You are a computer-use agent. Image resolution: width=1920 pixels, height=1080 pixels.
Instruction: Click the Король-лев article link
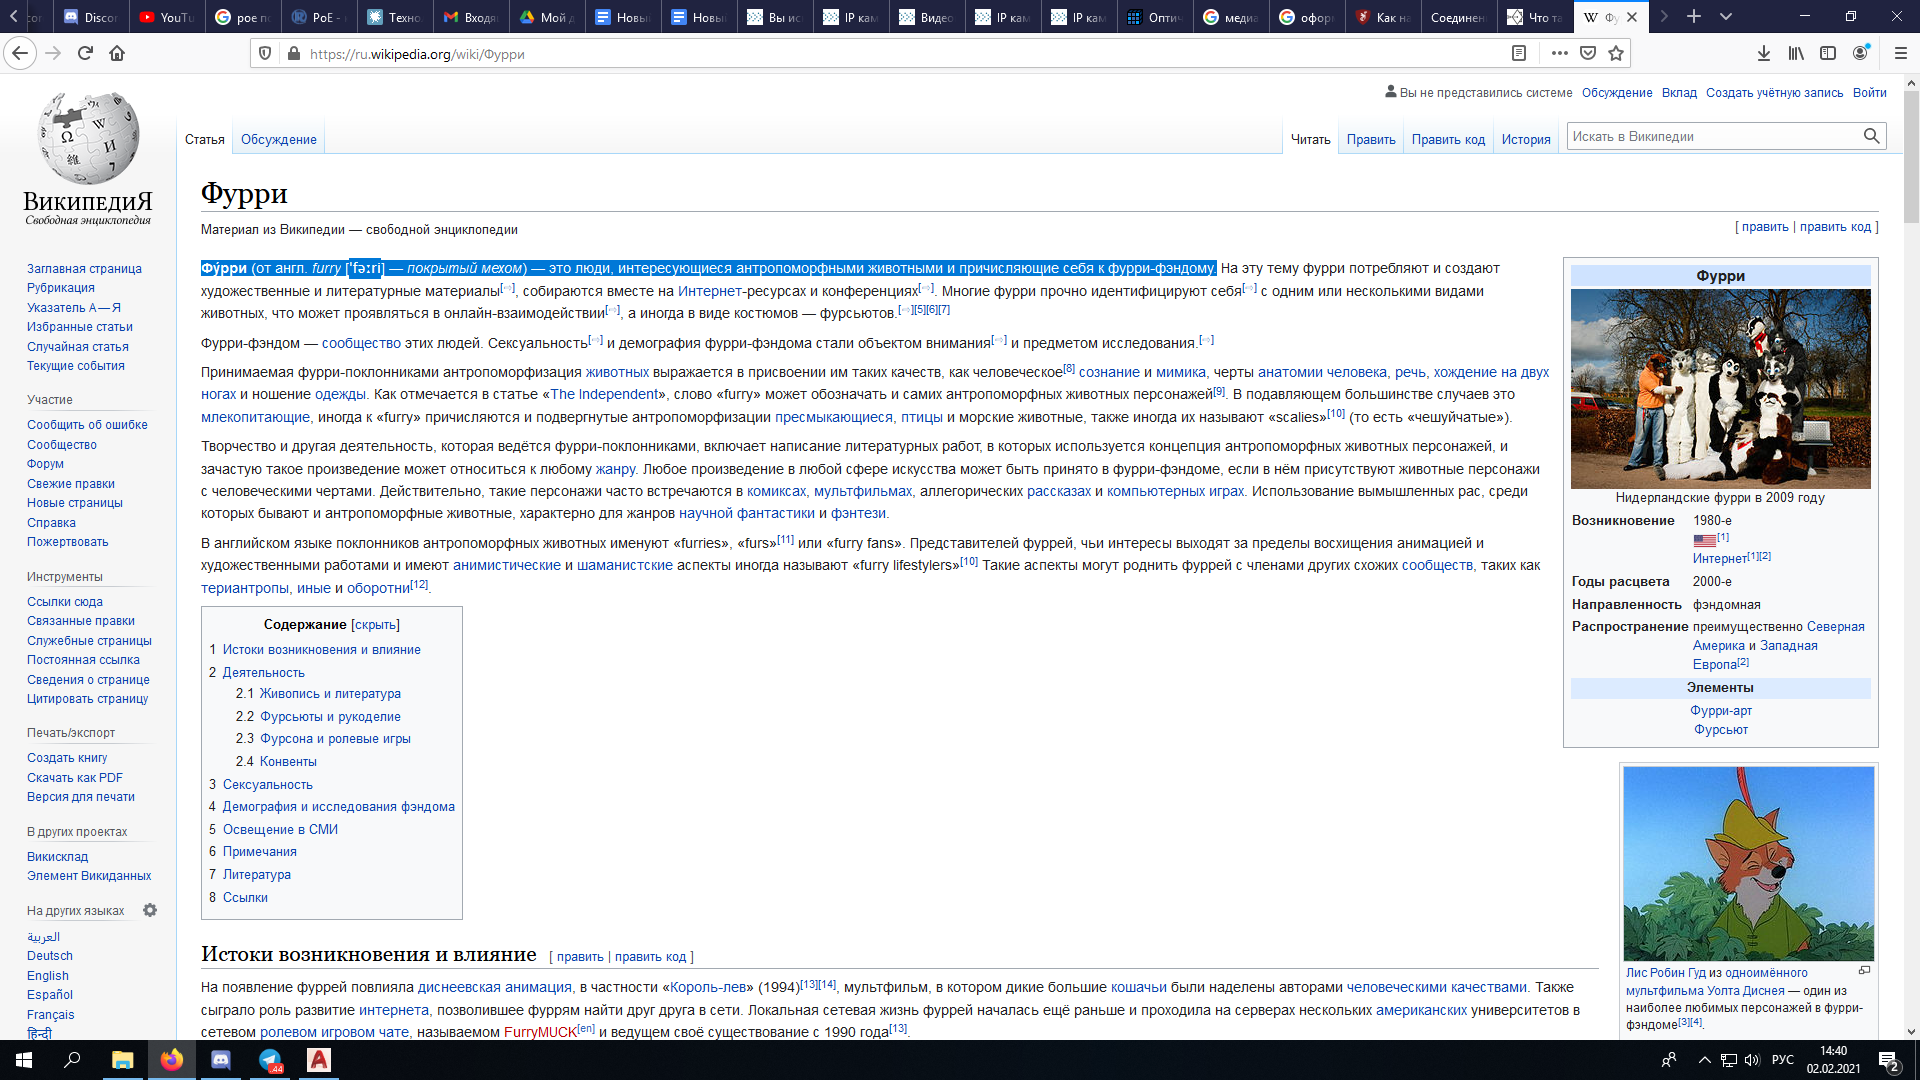click(x=709, y=987)
